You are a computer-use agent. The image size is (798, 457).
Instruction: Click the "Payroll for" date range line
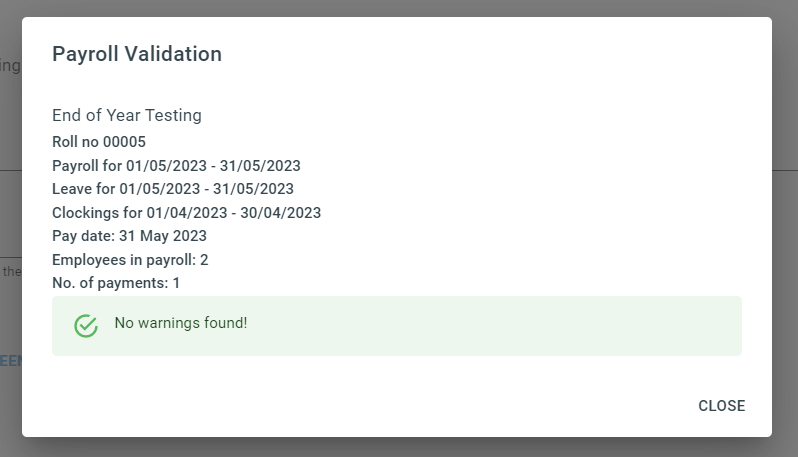click(x=176, y=165)
